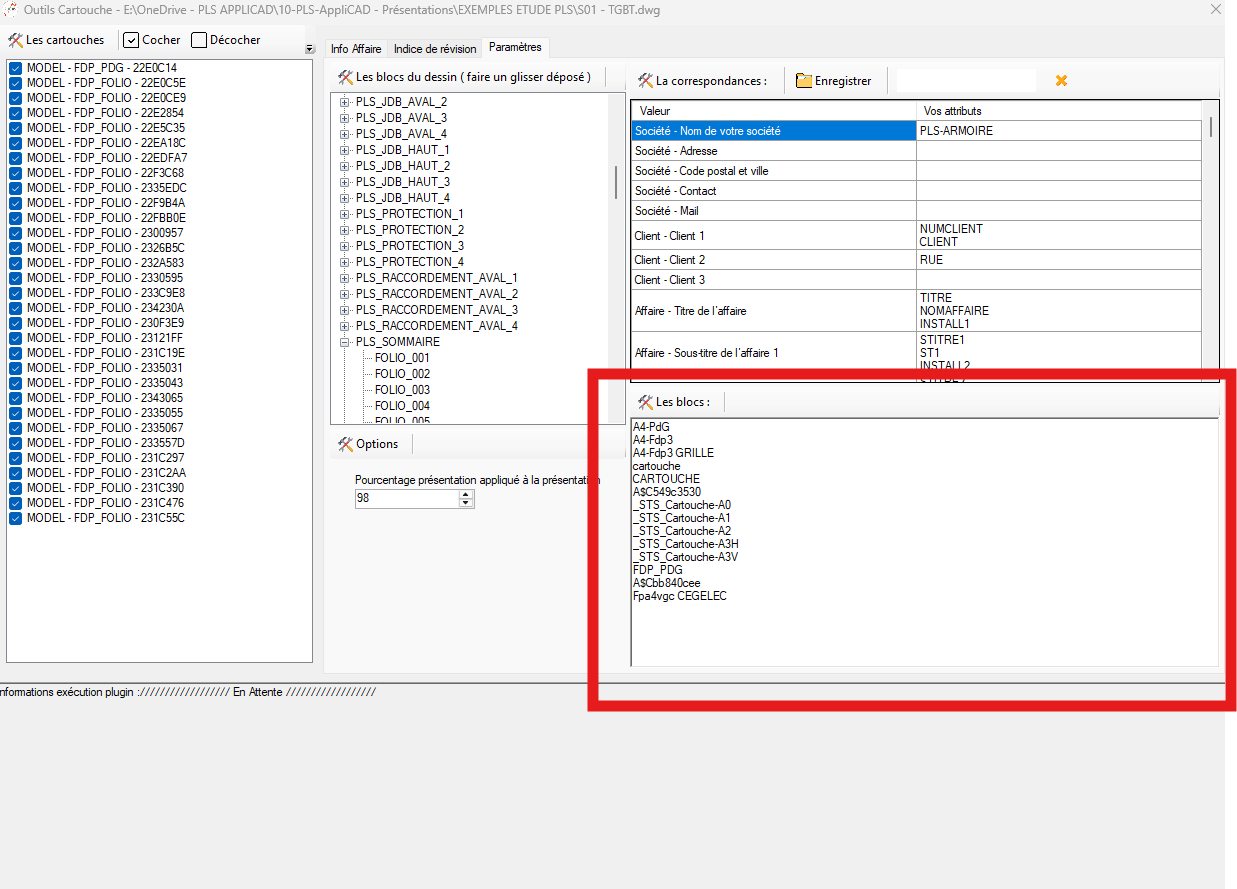Image resolution: width=1237 pixels, height=889 pixels.
Task: Click the application cartouche icon in titlebar
Action: point(12,9)
